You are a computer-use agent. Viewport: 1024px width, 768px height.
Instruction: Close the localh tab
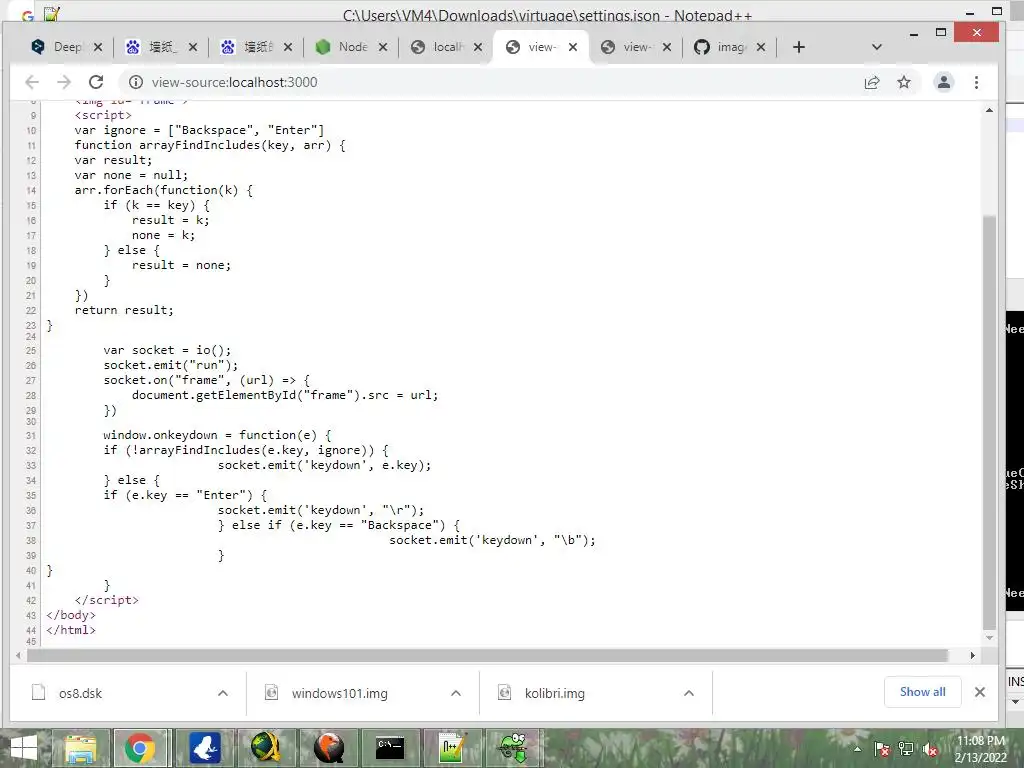[478, 47]
